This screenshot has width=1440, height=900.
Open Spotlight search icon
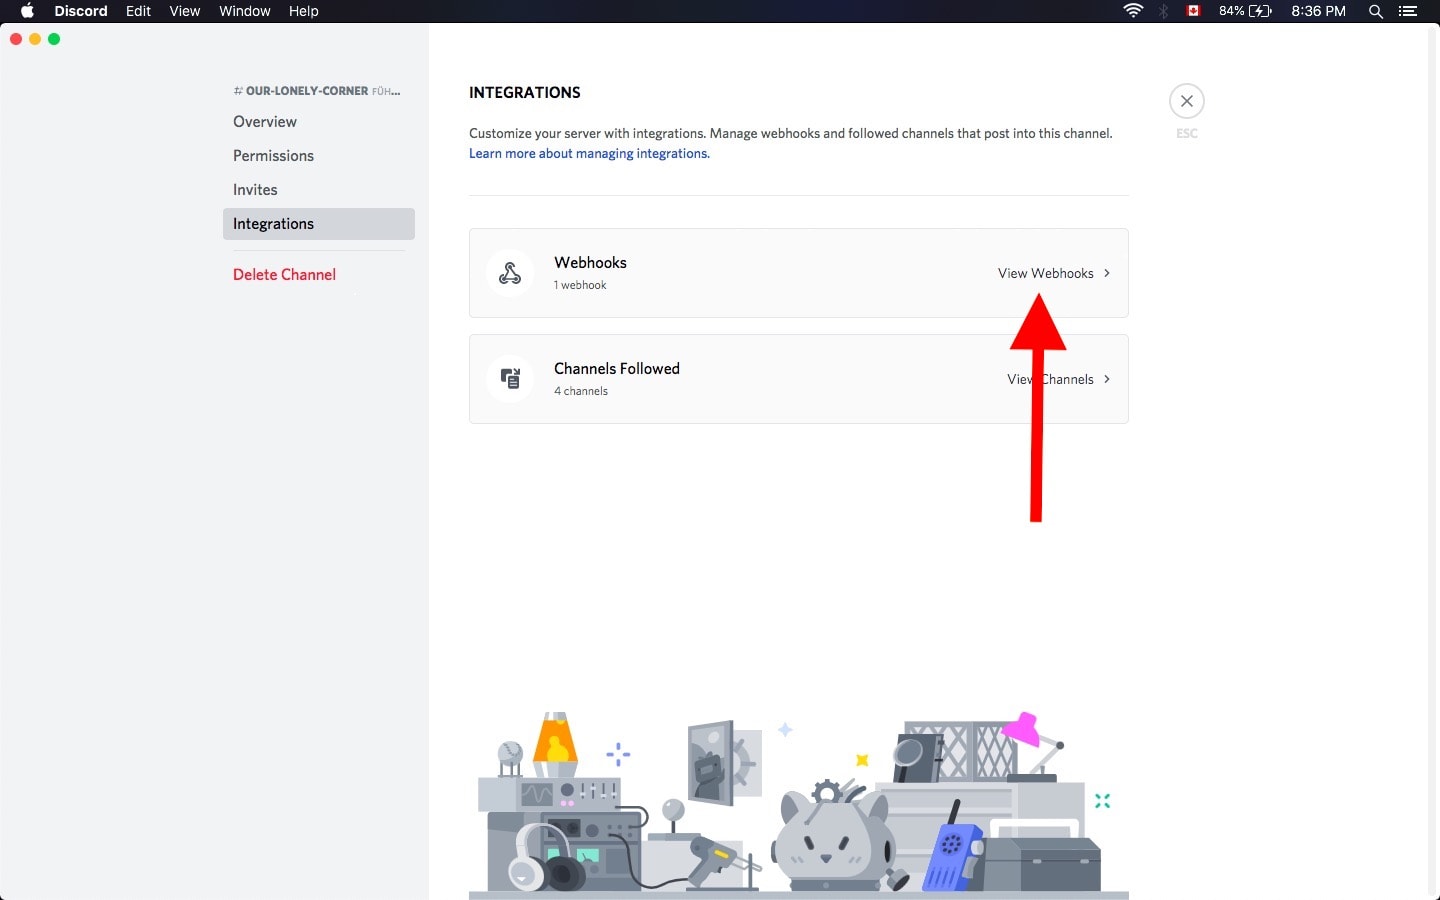pyautogui.click(x=1376, y=11)
